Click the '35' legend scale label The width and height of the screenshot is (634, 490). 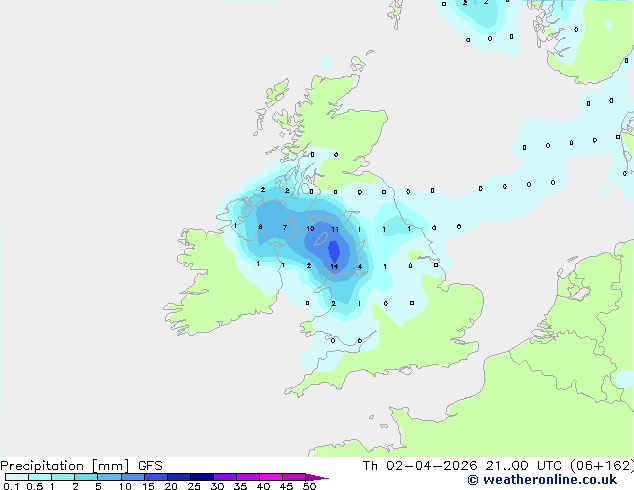pos(240,486)
